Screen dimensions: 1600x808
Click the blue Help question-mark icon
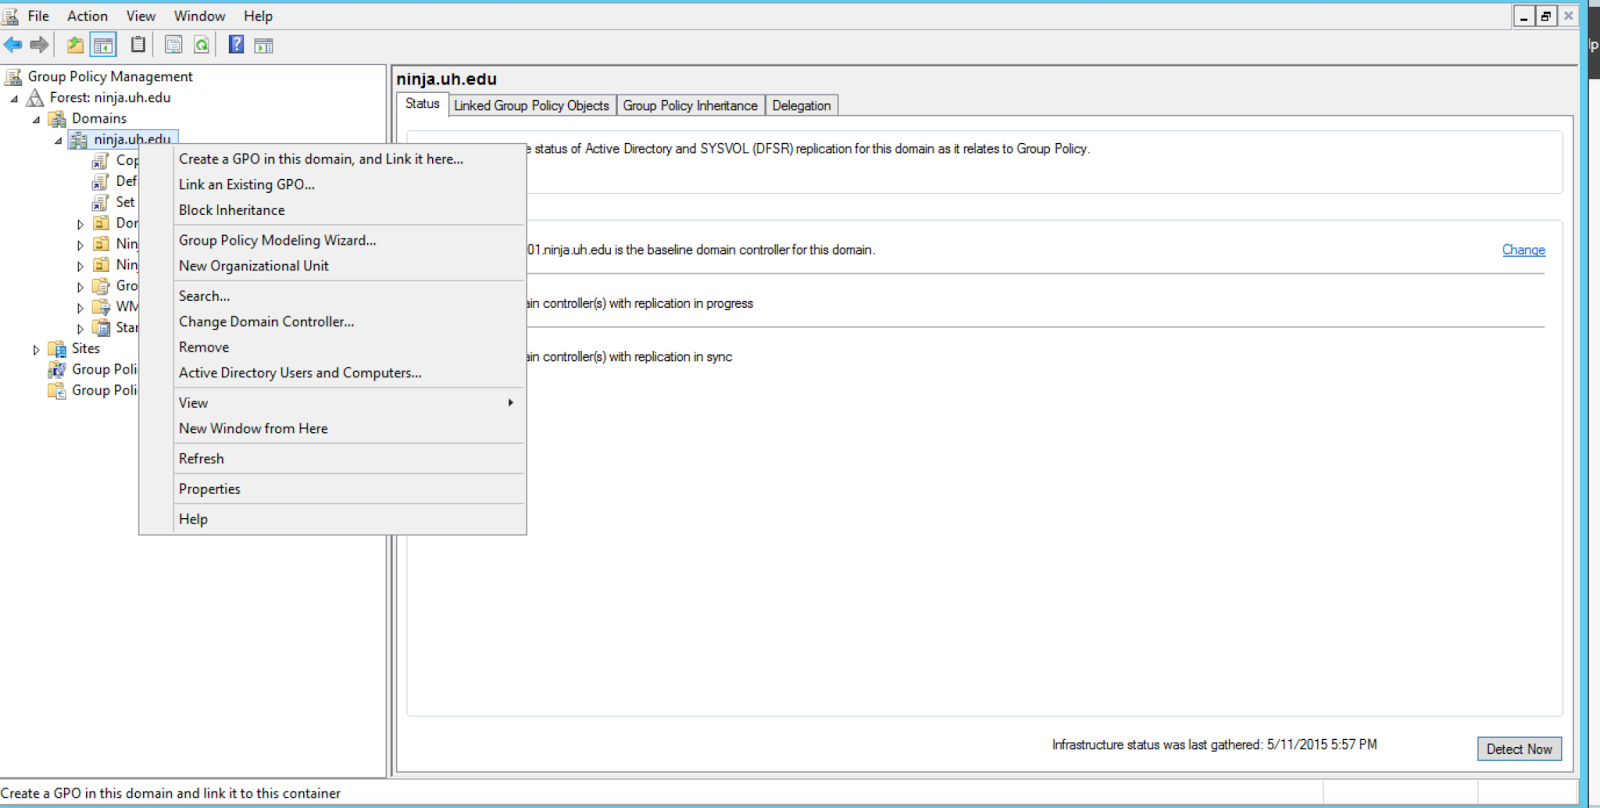click(236, 45)
